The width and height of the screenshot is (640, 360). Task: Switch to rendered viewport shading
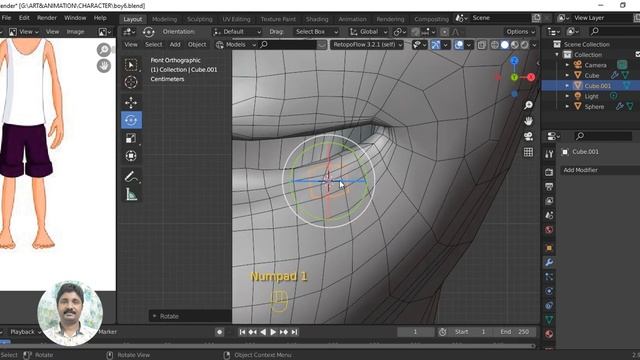(x=524, y=44)
